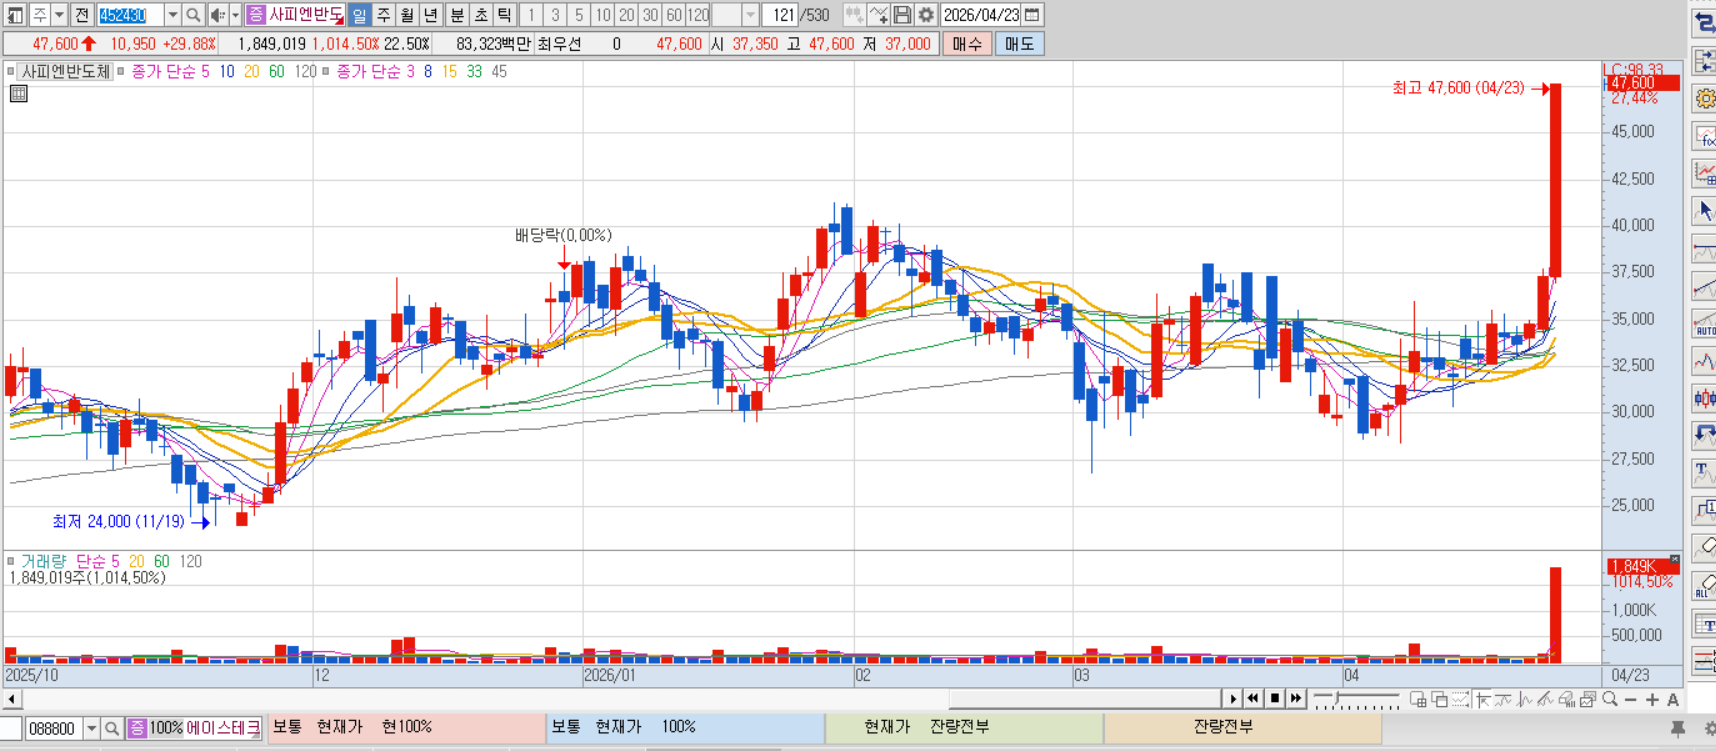This screenshot has width=1716, height=751.
Task: Select the 10 interval button
Action: 603,15
